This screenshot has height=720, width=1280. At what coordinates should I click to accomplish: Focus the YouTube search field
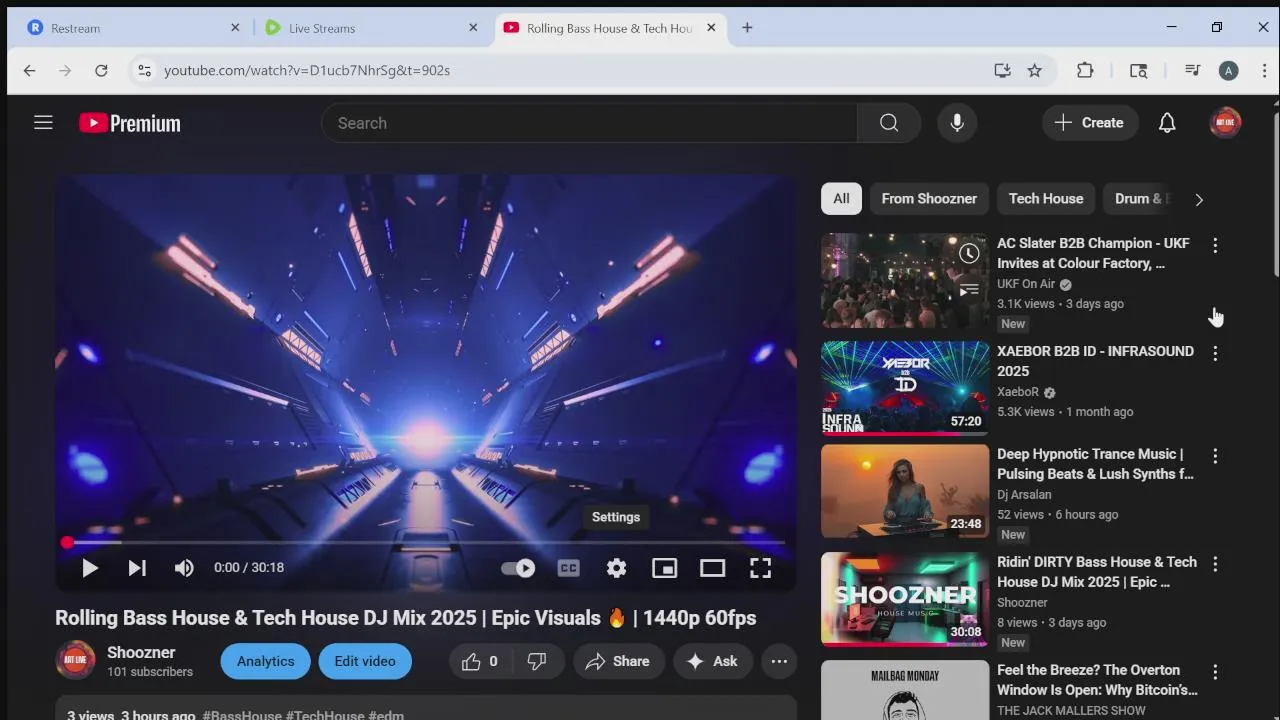click(x=590, y=123)
